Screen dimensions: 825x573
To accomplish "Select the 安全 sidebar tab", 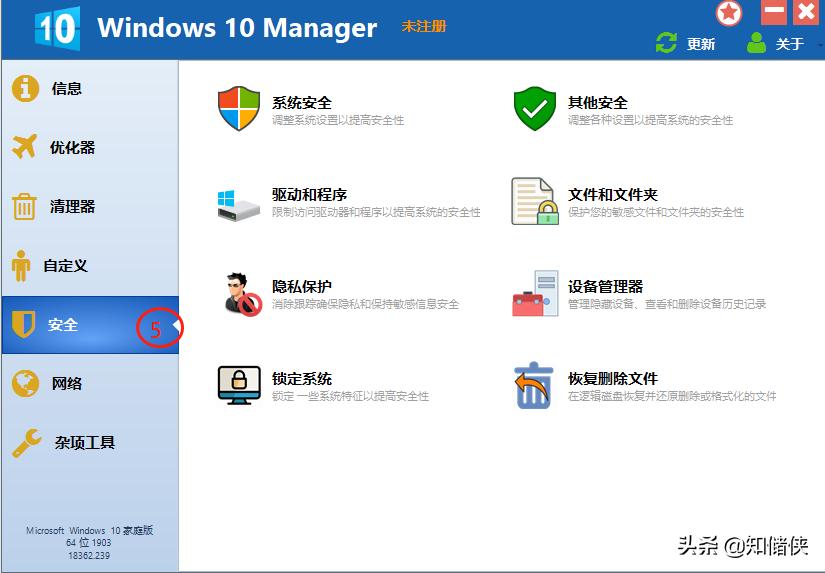I will [x=63, y=325].
